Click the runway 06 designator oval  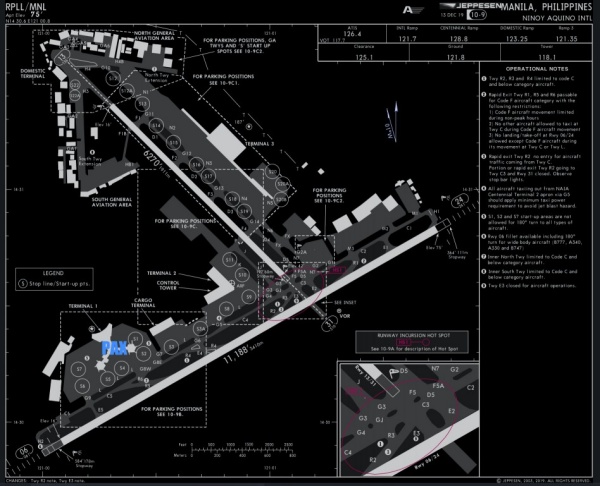pos(26,451)
